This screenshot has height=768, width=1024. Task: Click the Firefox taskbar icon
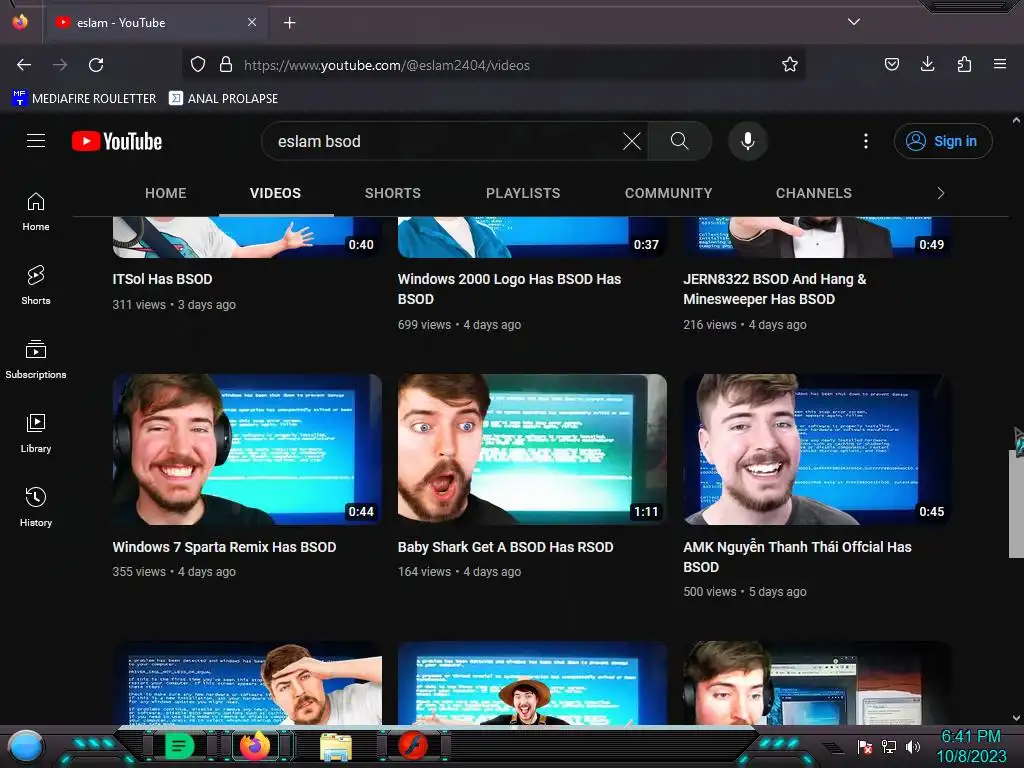click(255, 746)
